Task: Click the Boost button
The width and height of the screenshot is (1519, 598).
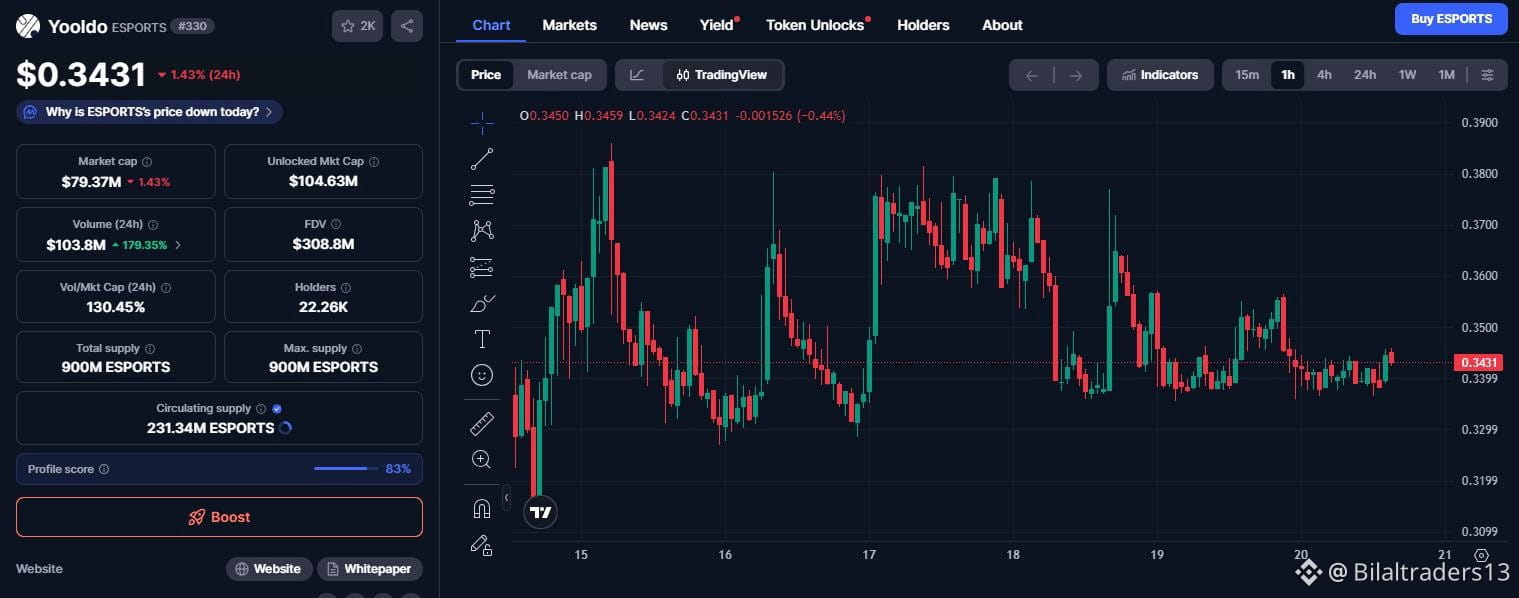Action: coord(219,517)
